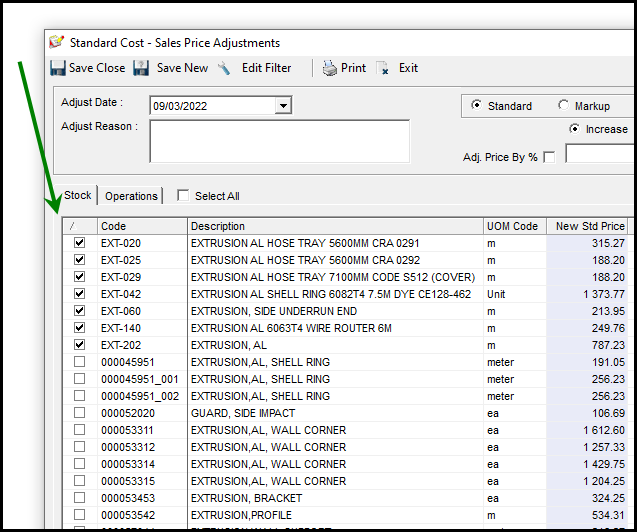Click inside the Adjust Reason text box
Image resolution: width=637 pixels, height=532 pixels.
pyautogui.click(x=279, y=141)
